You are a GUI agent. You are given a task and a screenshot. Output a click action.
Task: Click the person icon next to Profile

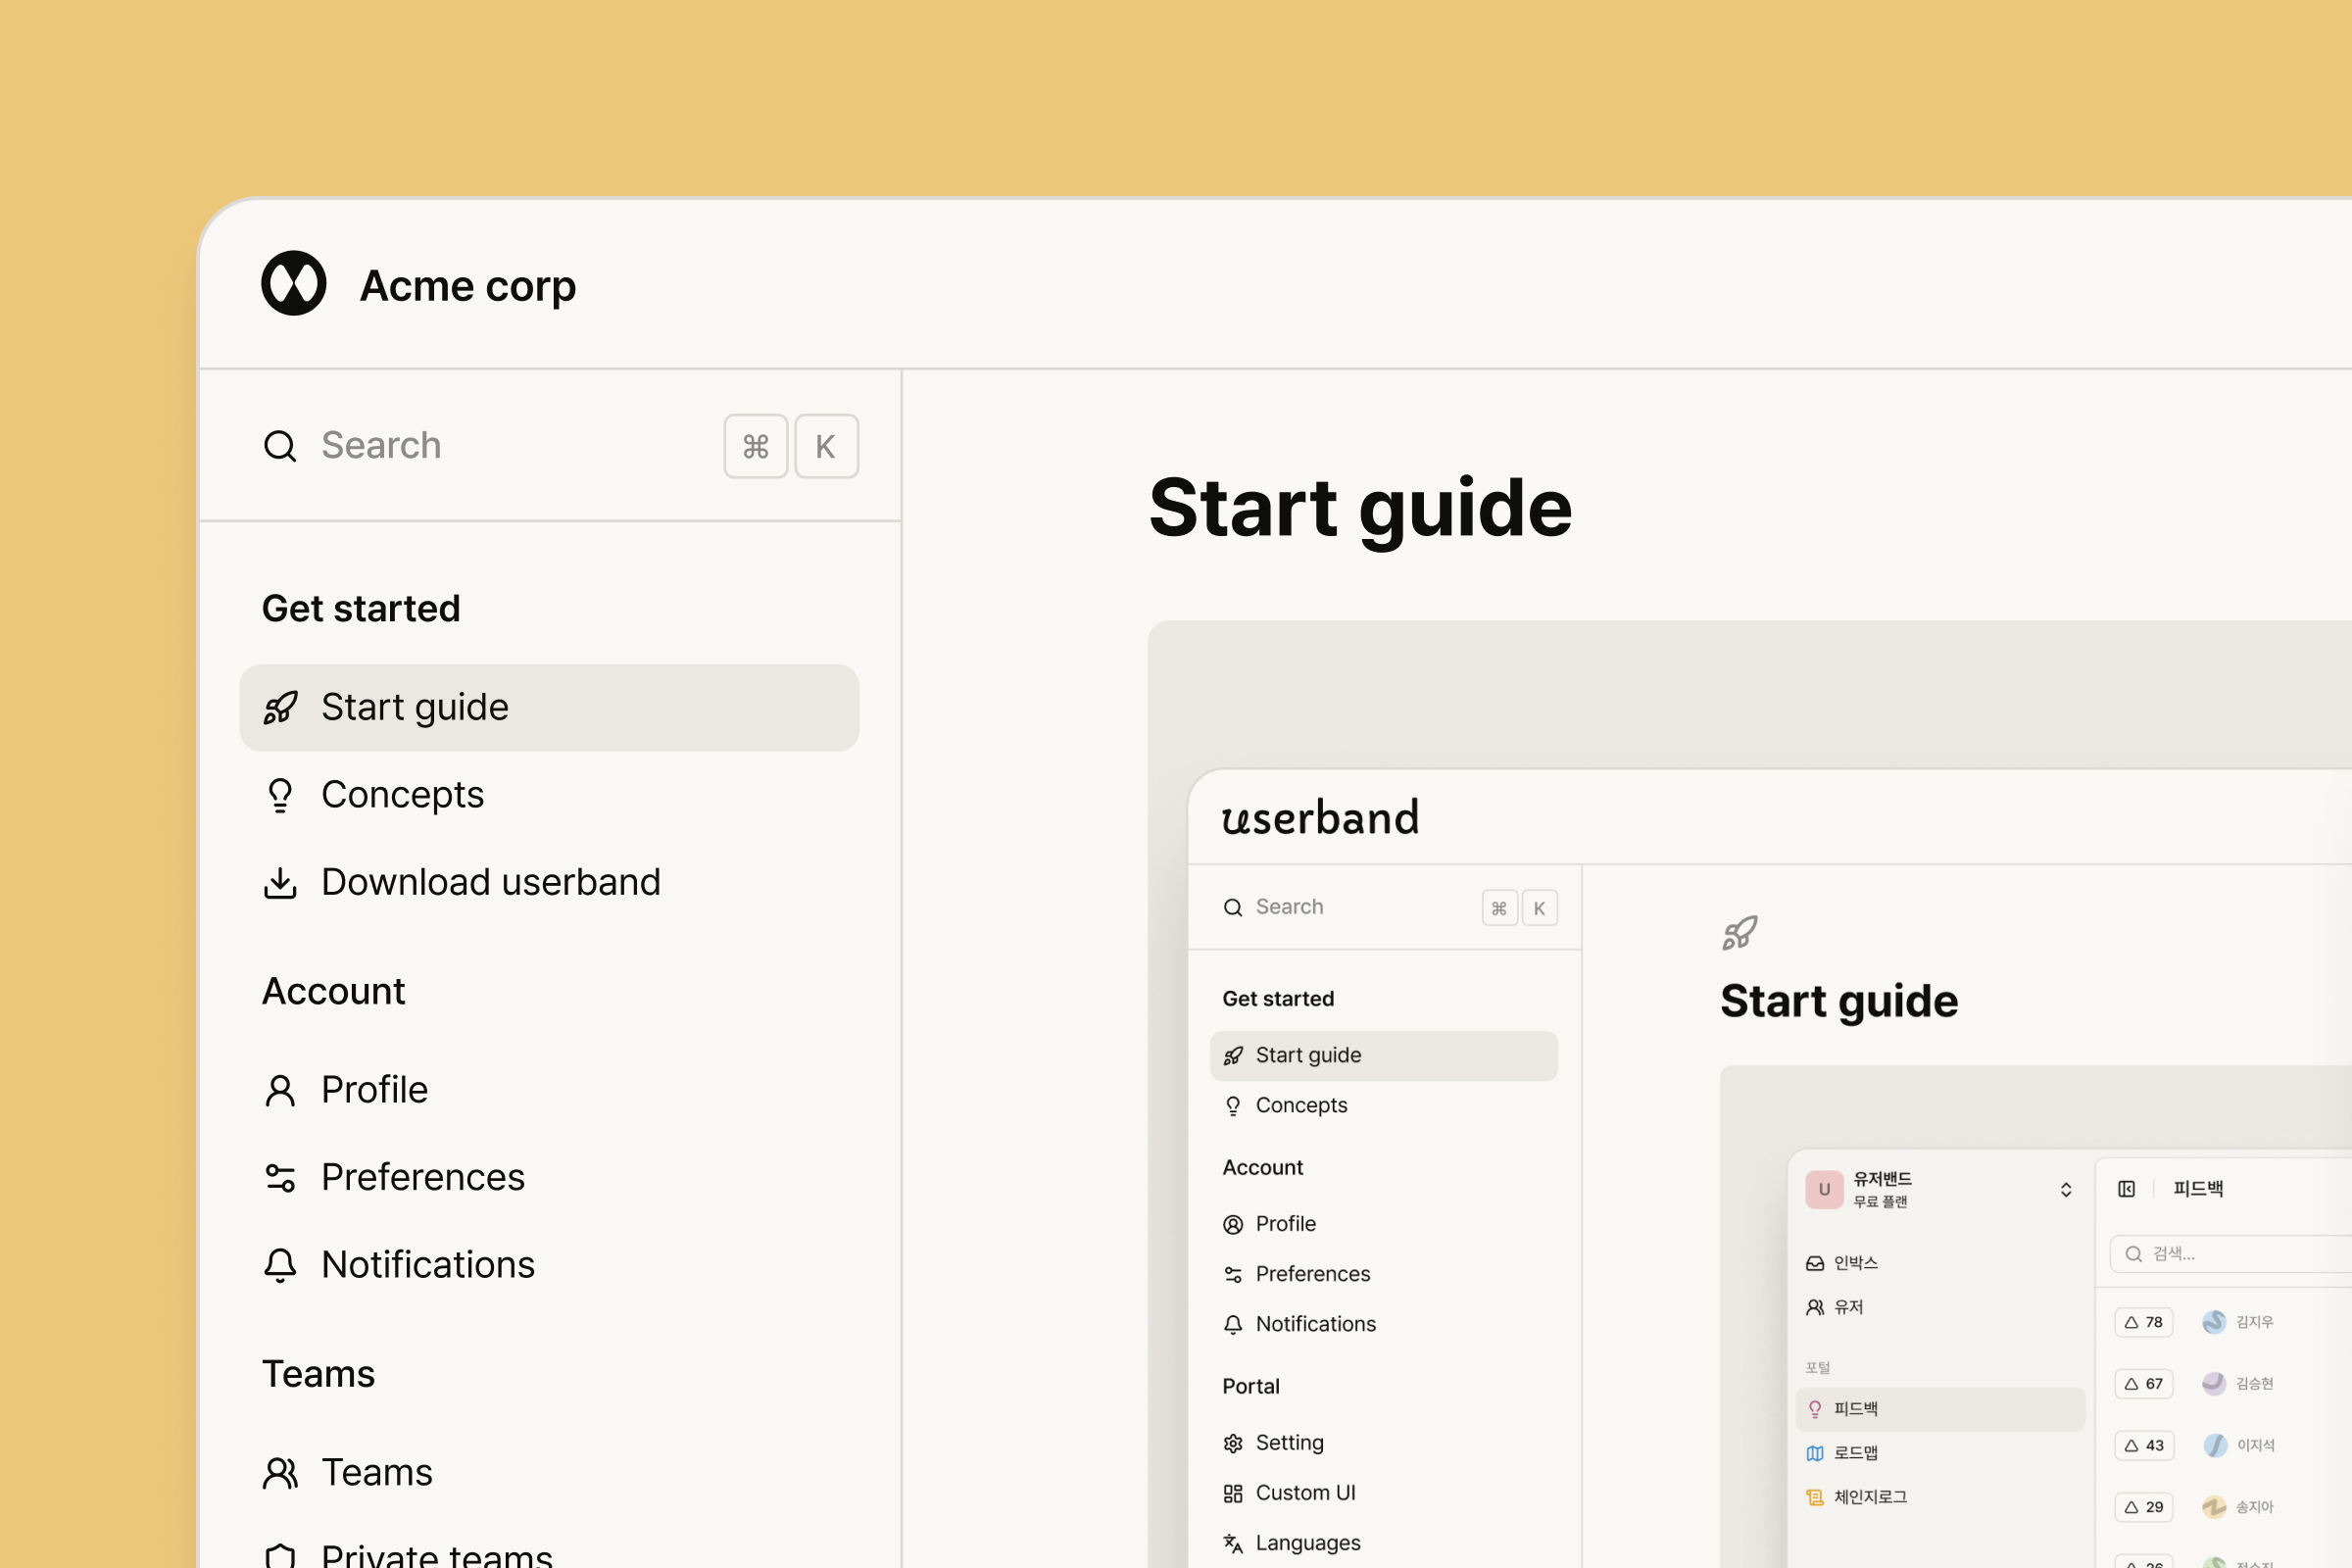click(x=280, y=1091)
